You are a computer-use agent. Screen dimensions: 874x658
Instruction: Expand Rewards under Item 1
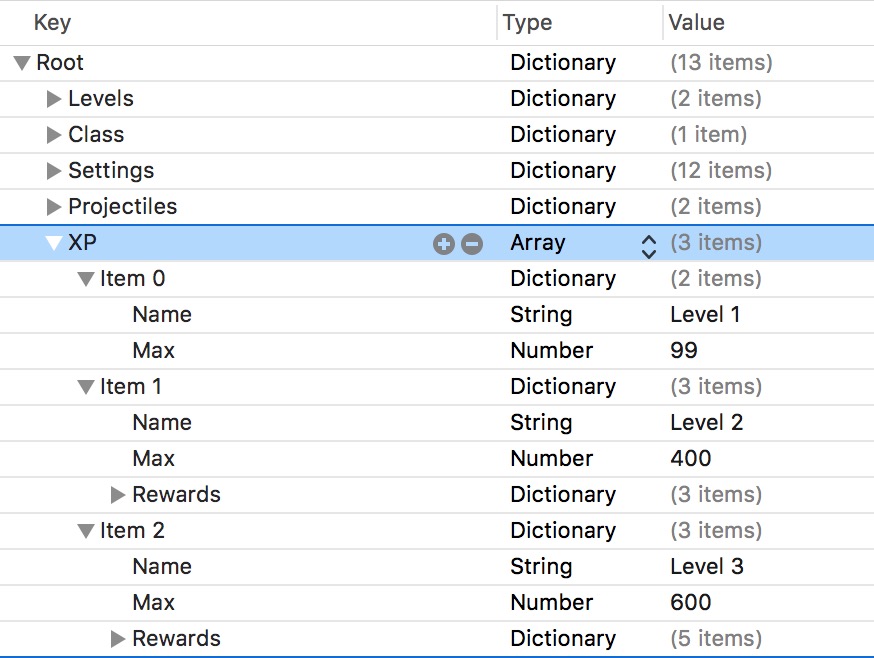[118, 495]
